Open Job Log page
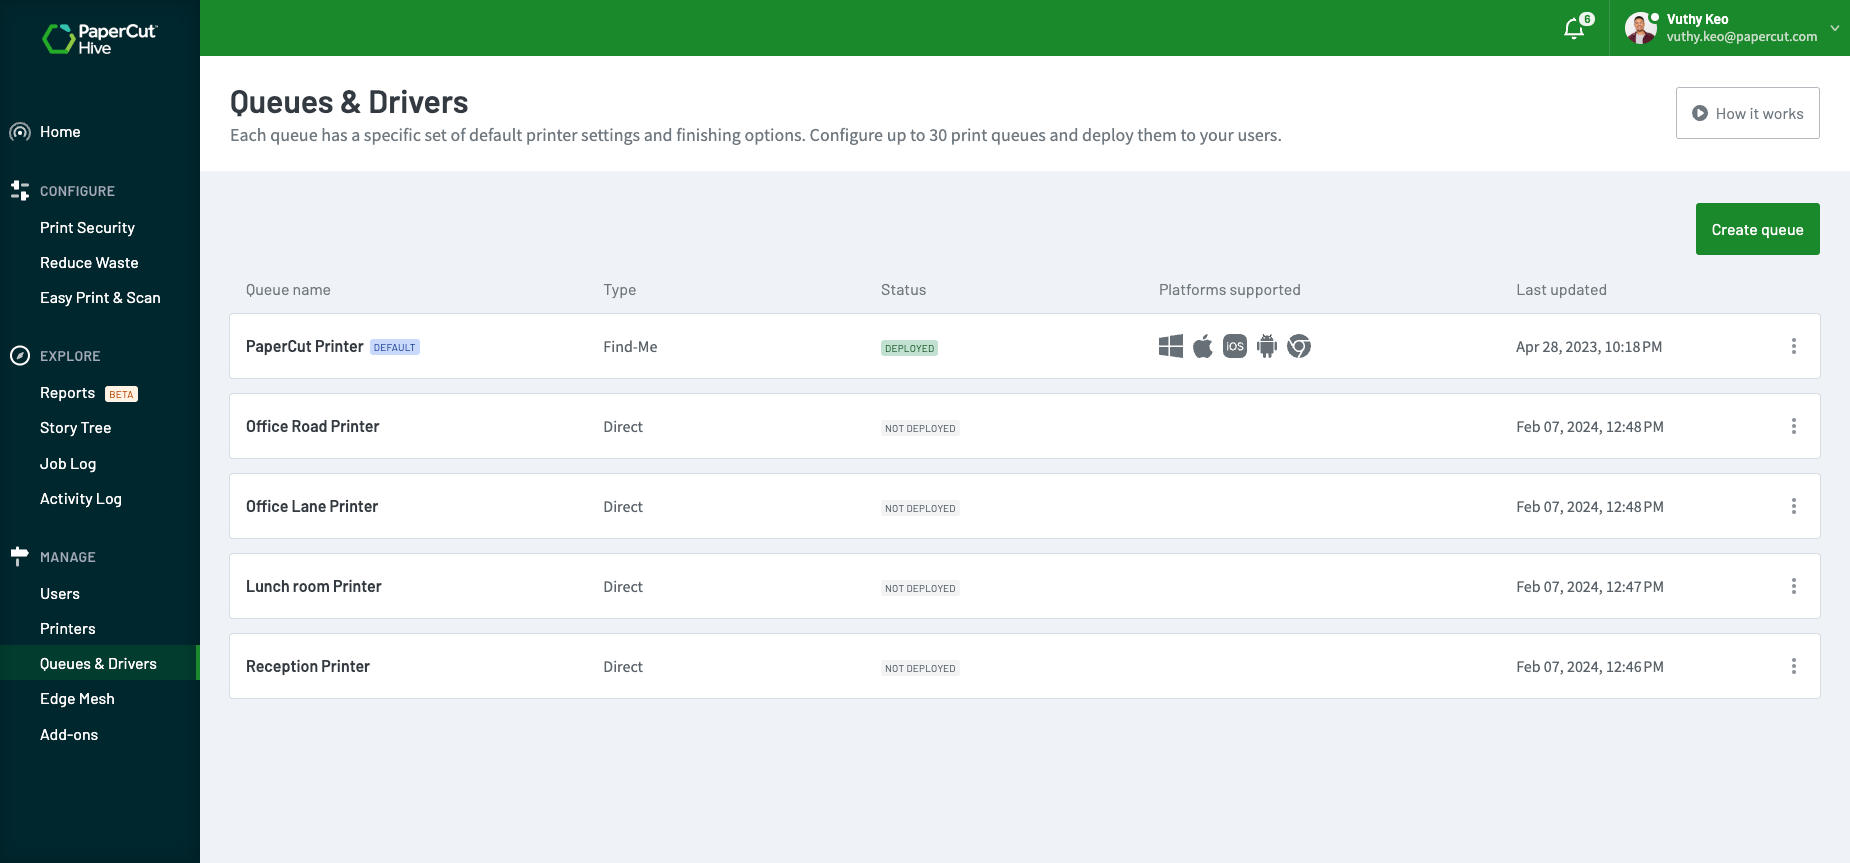This screenshot has width=1850, height=863. [68, 464]
